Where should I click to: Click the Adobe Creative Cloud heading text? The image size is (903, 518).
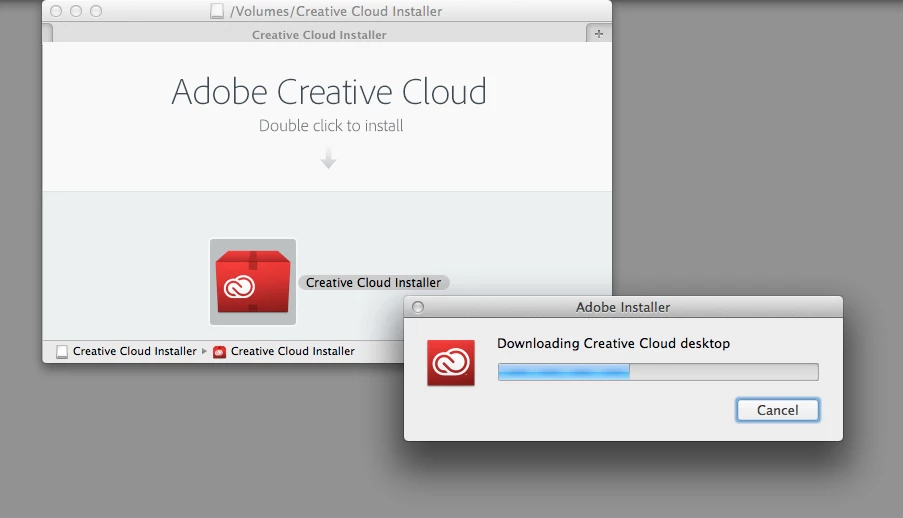tap(329, 92)
